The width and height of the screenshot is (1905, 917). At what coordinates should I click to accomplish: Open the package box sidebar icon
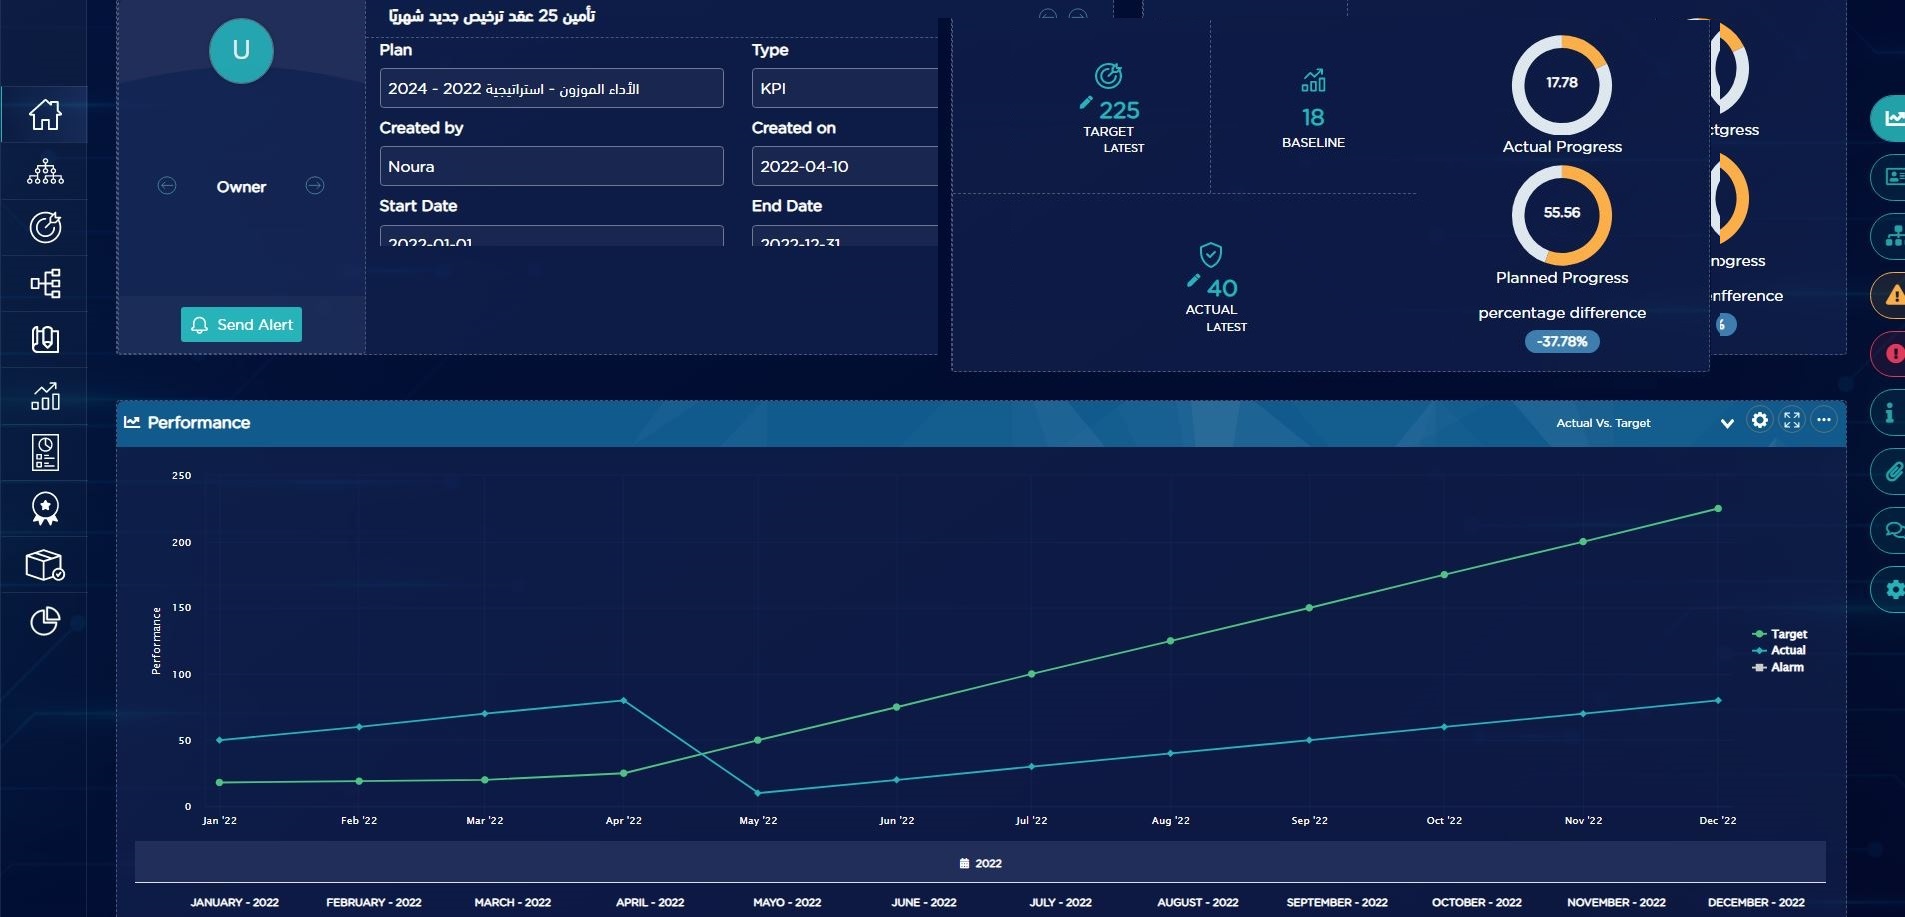(x=45, y=565)
